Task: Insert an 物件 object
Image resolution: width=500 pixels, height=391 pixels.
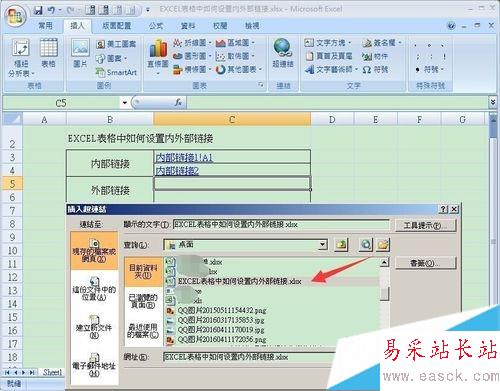Action: [x=375, y=56]
